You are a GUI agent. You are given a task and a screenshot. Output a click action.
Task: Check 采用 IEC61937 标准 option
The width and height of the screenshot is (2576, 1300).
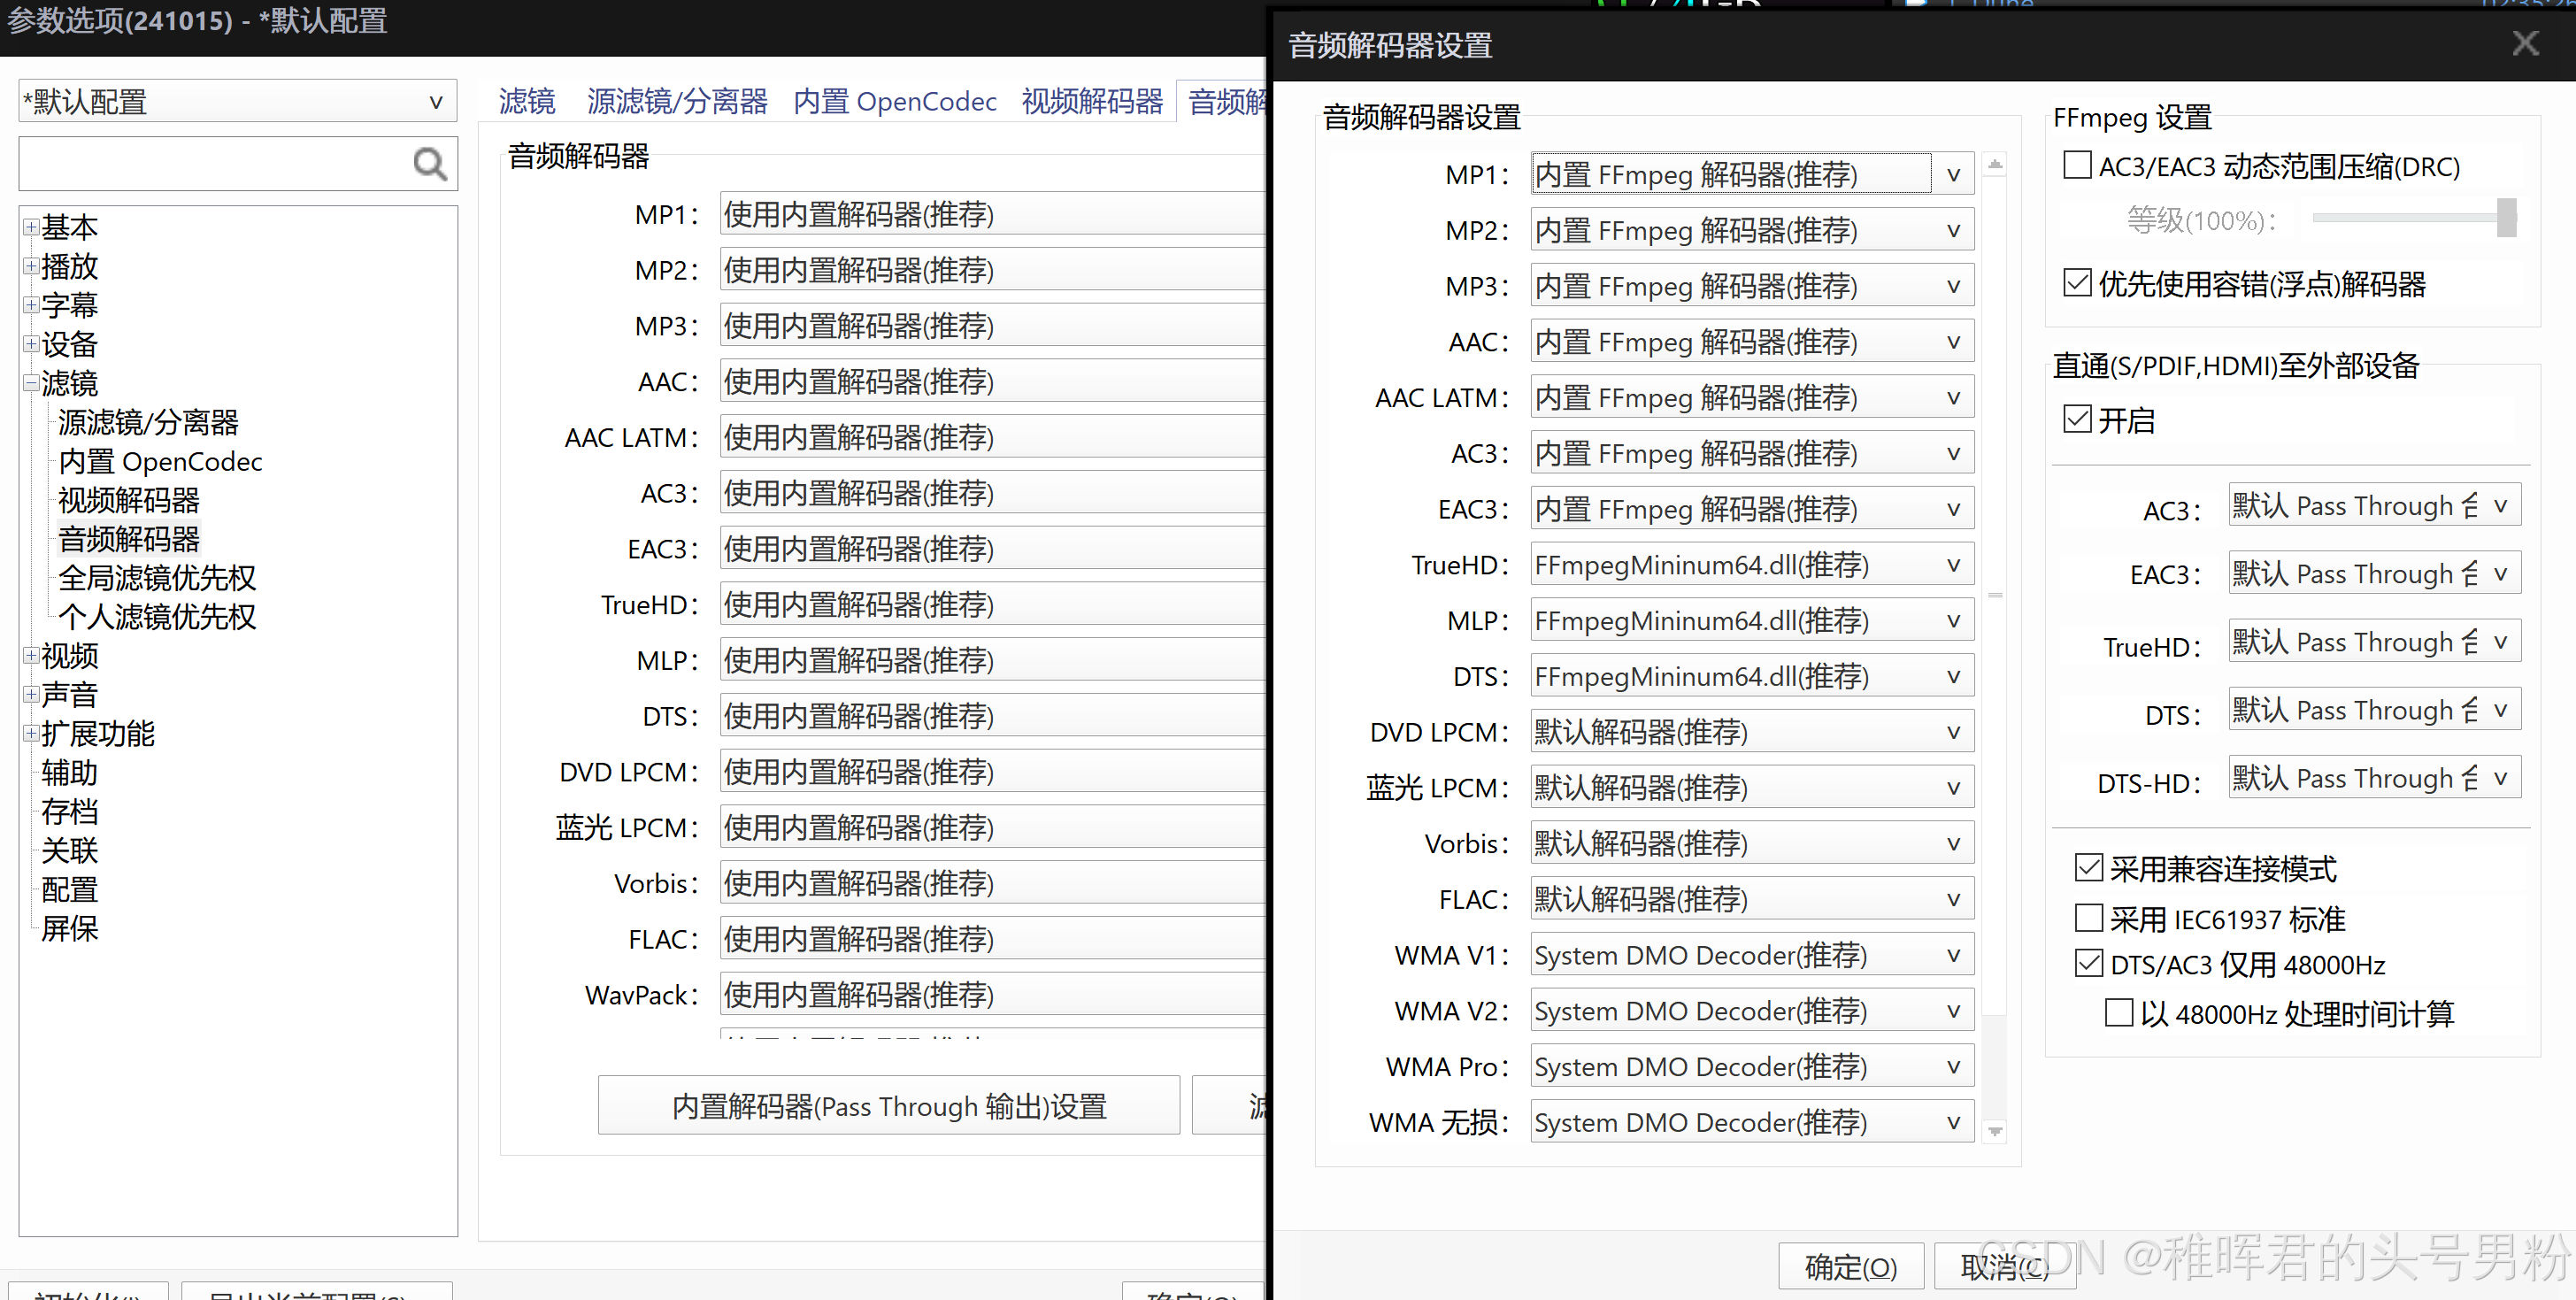pyautogui.click(x=2088, y=917)
